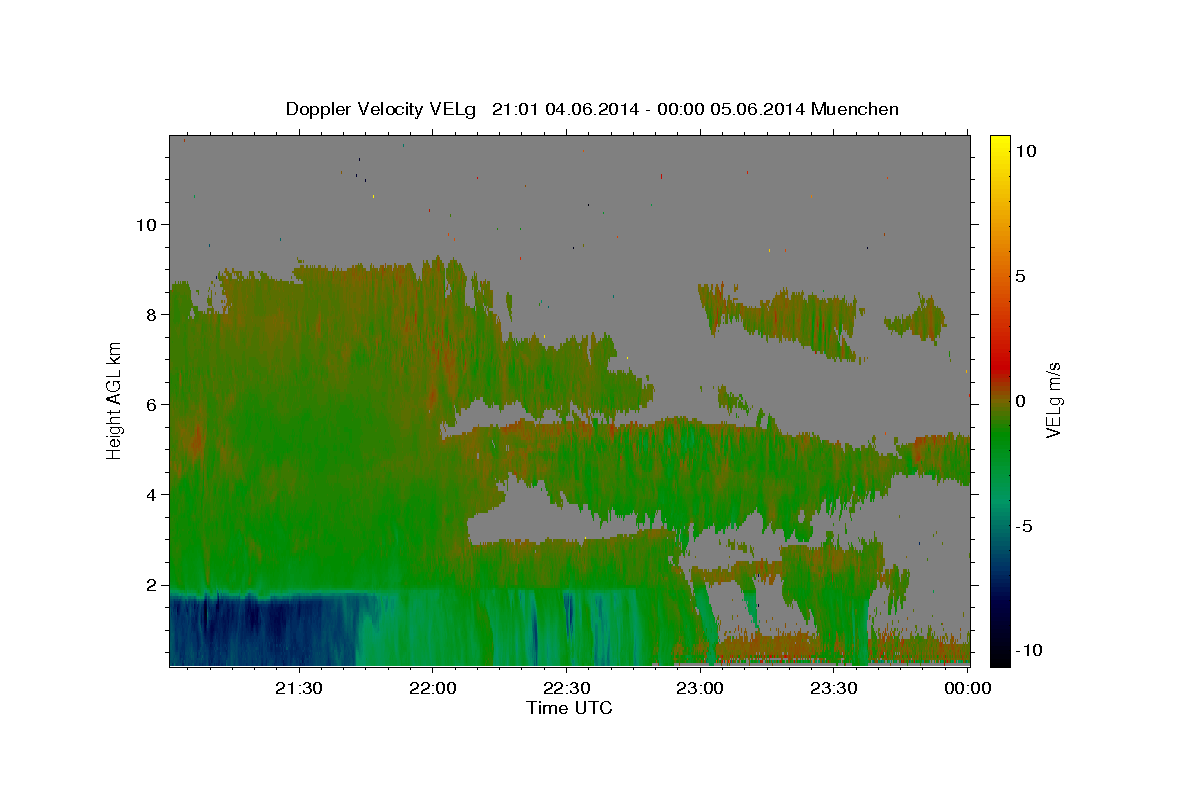Click the 22:00 time tick label
This screenshot has height=800, width=1200.
[433, 688]
